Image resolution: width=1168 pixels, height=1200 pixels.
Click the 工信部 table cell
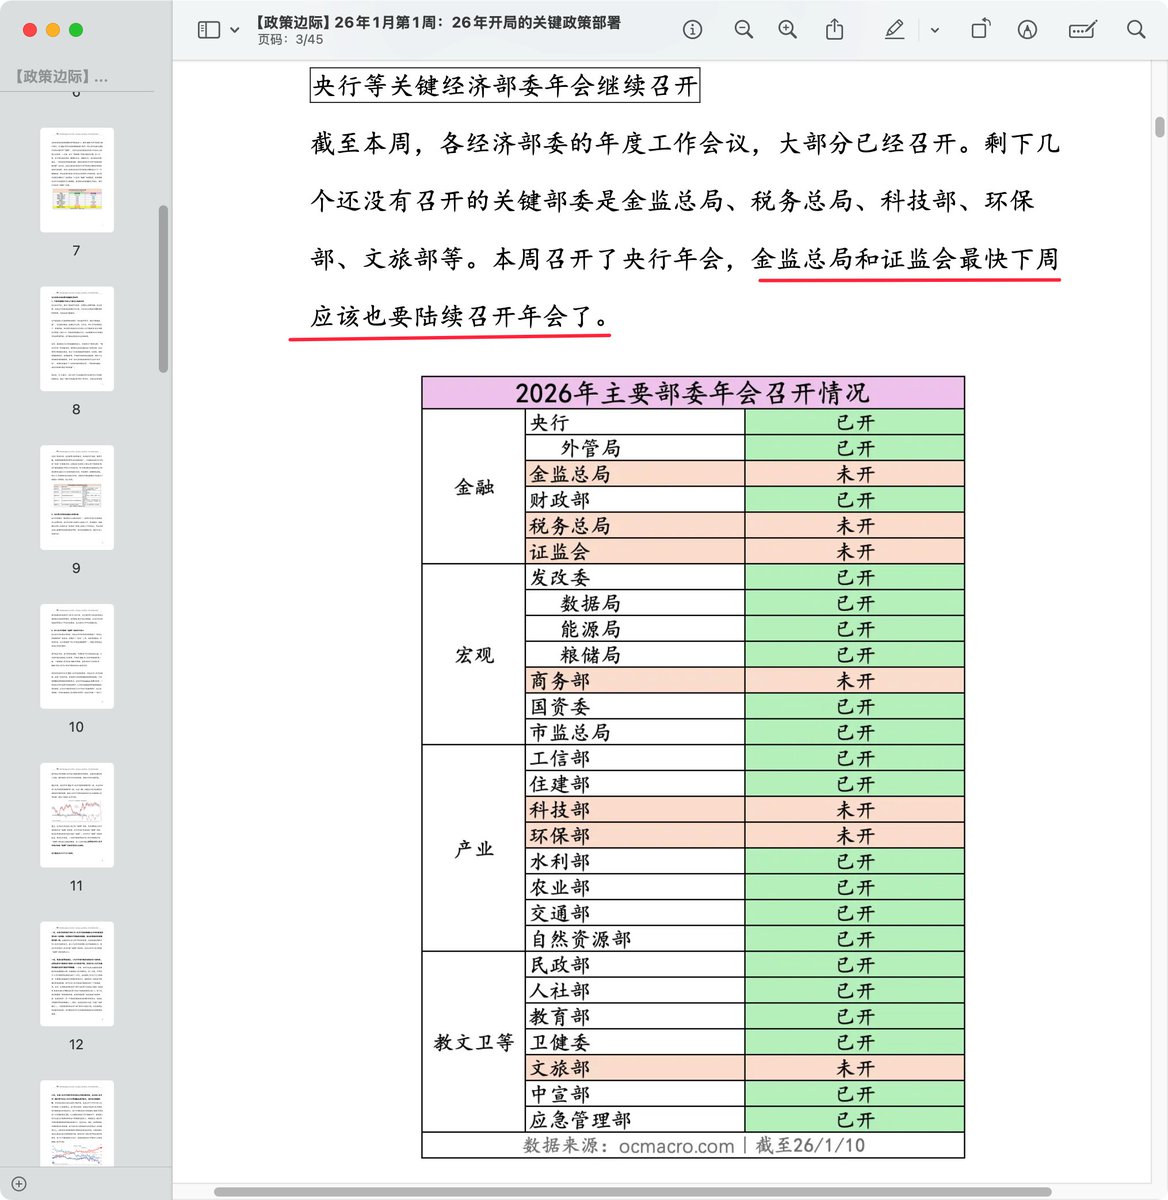tap(635, 758)
